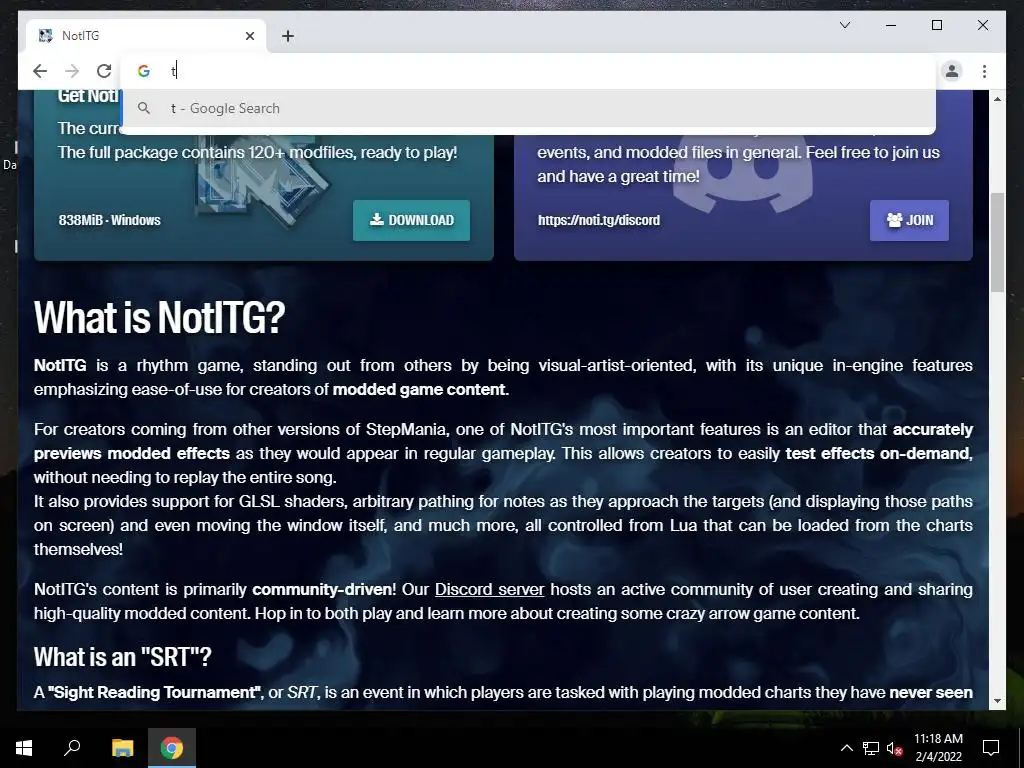The image size is (1024, 768).
Task: Click the '838MiB · Windows' text
Action: point(109,220)
